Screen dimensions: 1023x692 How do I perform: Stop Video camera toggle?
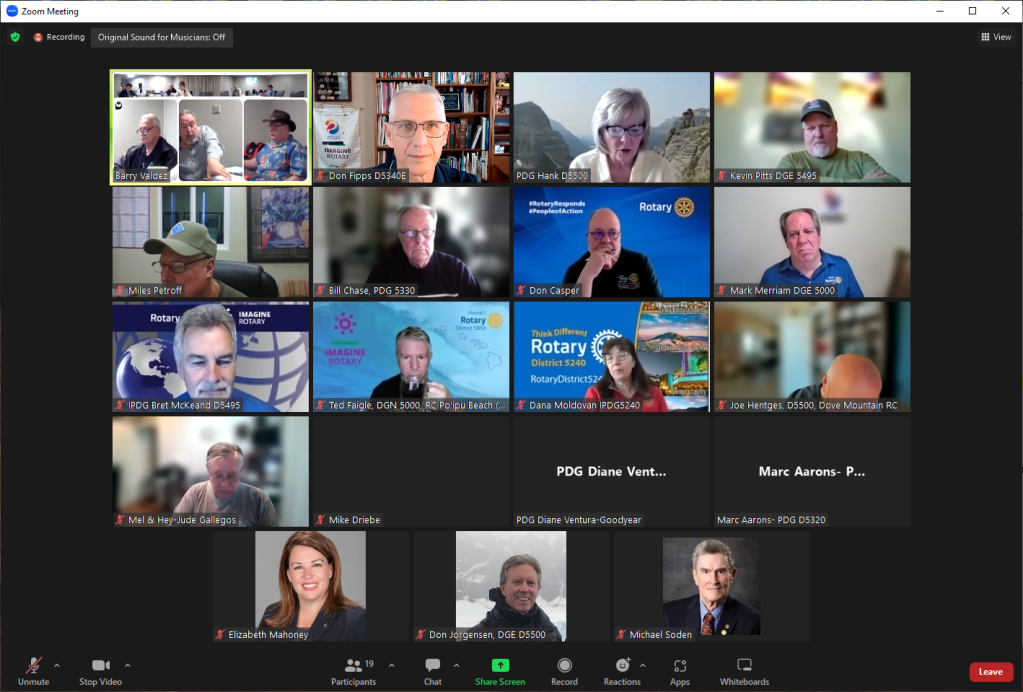100,671
